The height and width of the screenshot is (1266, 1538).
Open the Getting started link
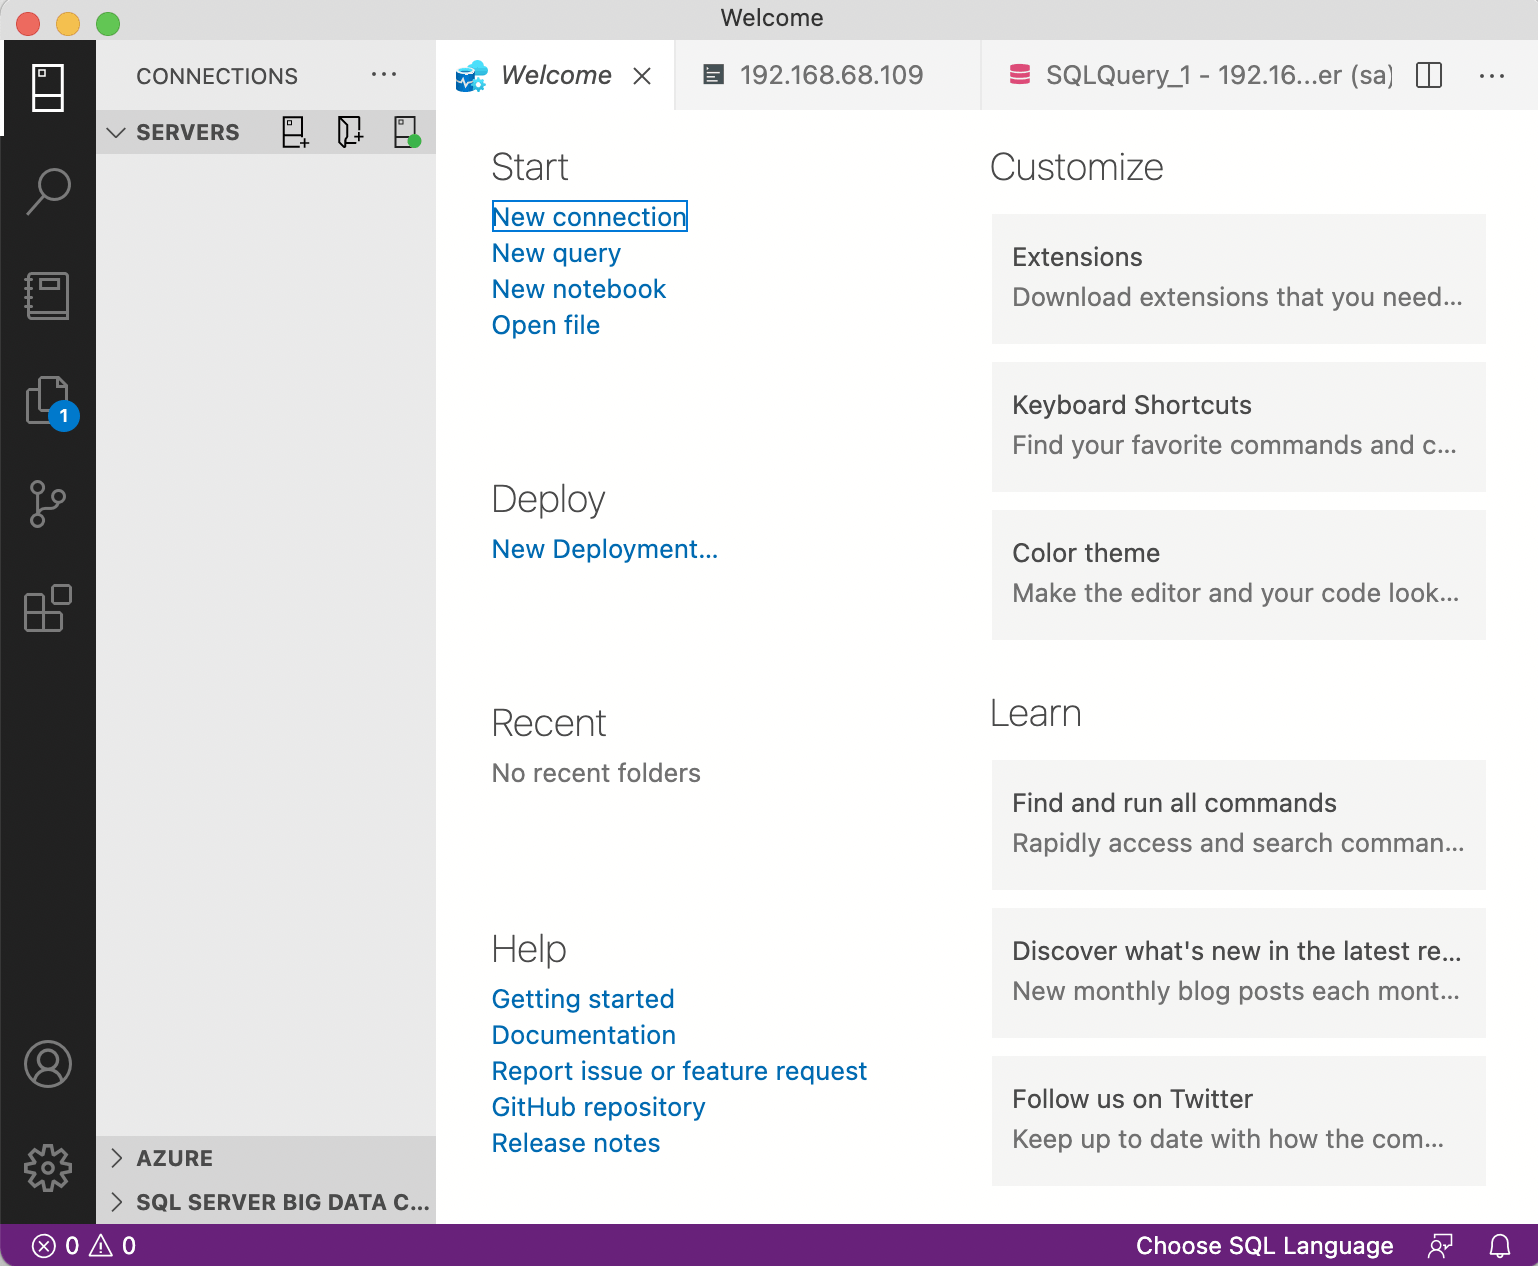click(x=583, y=999)
